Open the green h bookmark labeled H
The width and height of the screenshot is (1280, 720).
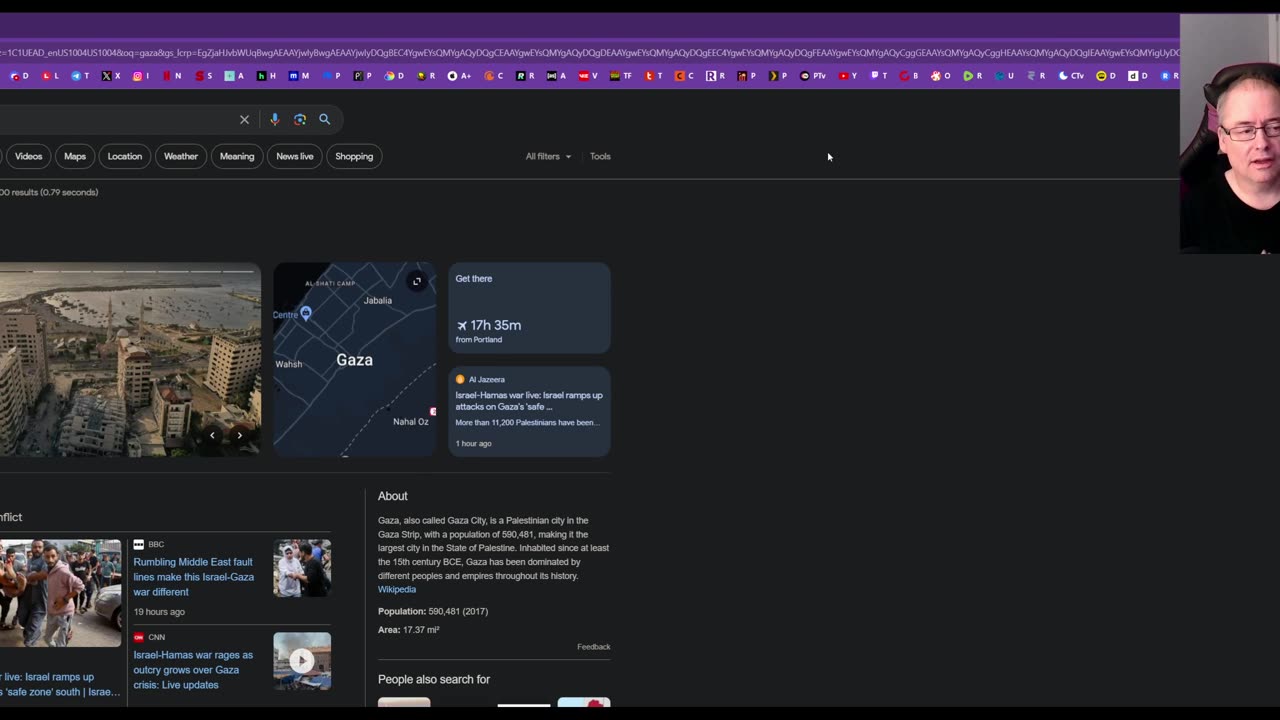tap(266, 76)
